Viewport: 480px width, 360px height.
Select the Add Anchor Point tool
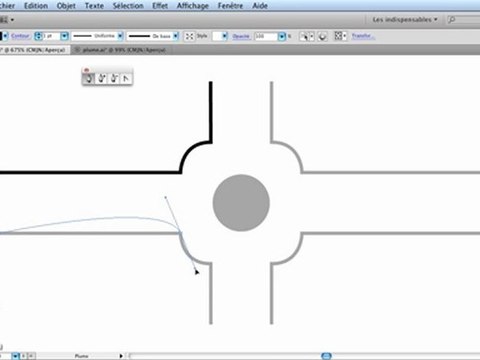(x=102, y=79)
